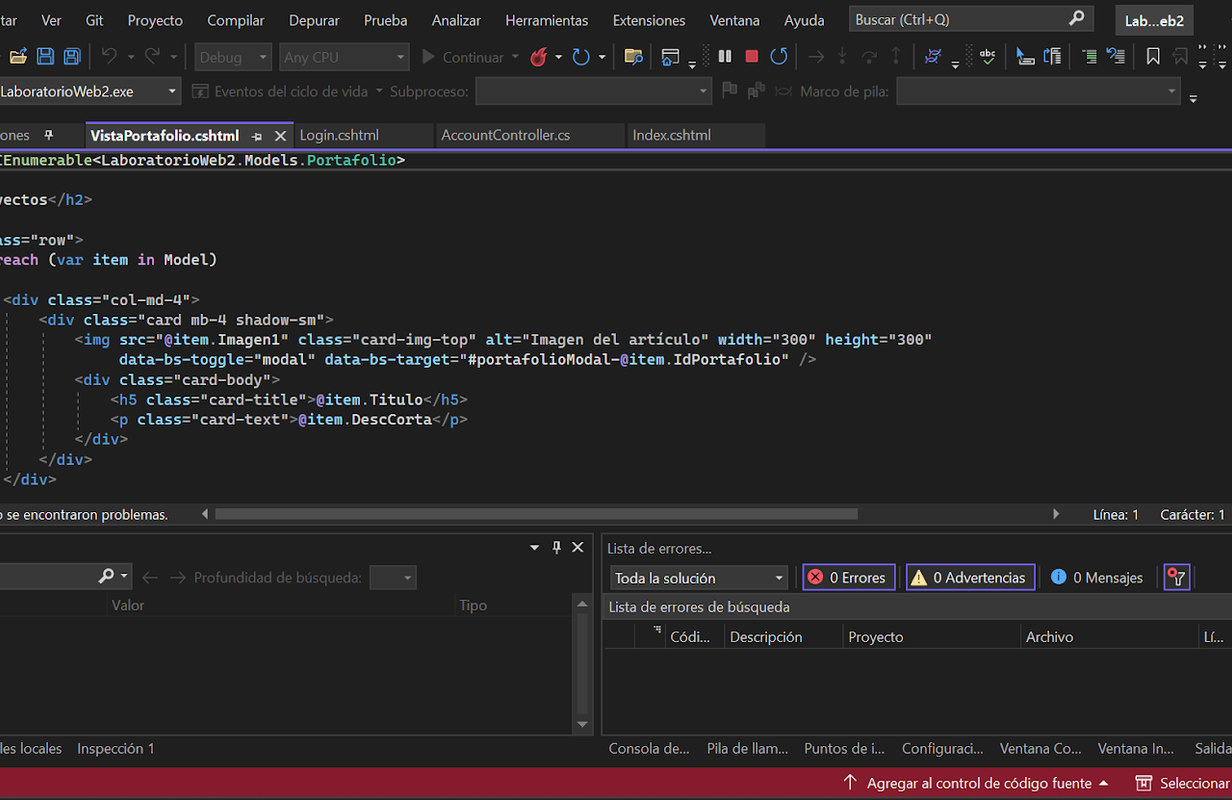Open the Proyecto menu
Screen dimensions: 1232x800
click(x=155, y=20)
